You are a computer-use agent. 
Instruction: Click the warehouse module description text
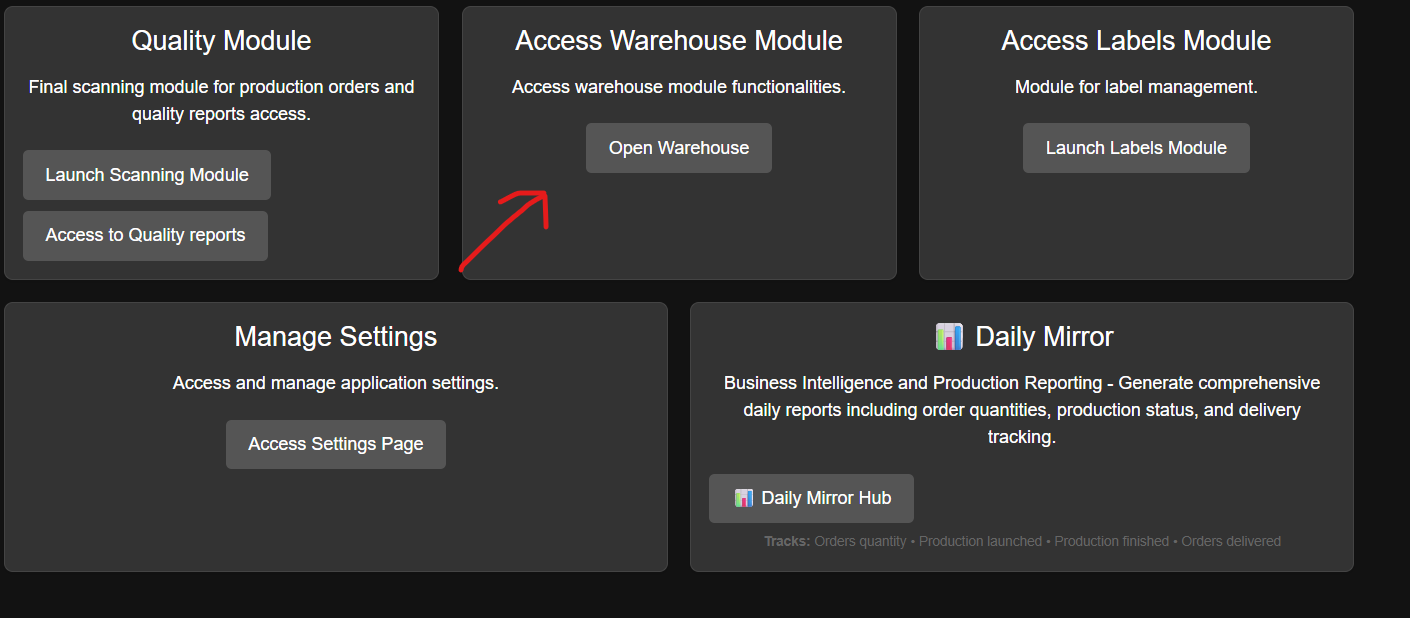pos(678,87)
